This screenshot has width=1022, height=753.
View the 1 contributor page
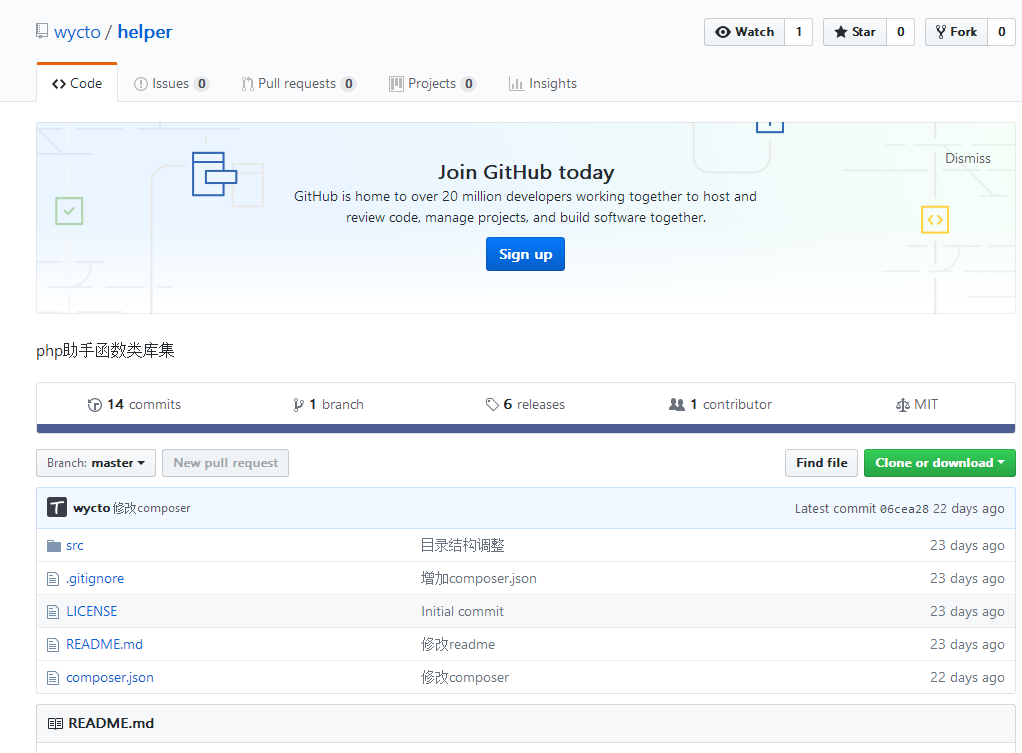(720, 405)
